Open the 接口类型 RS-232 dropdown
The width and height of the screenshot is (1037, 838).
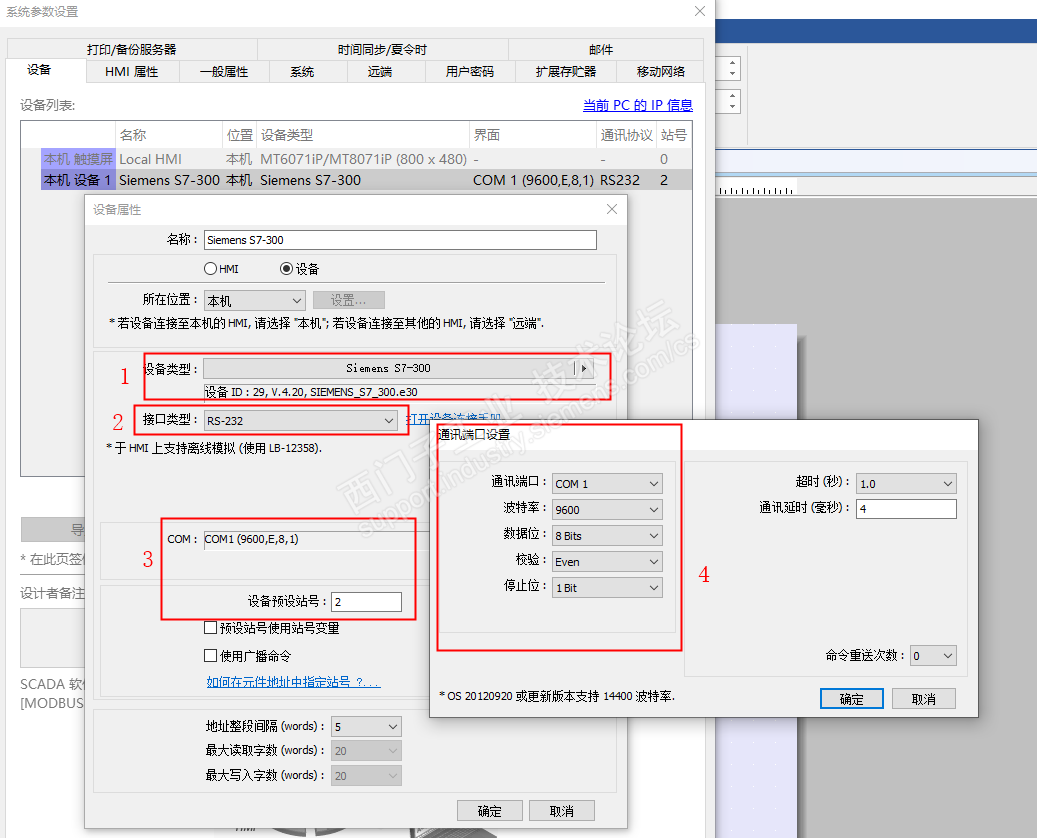[300, 421]
